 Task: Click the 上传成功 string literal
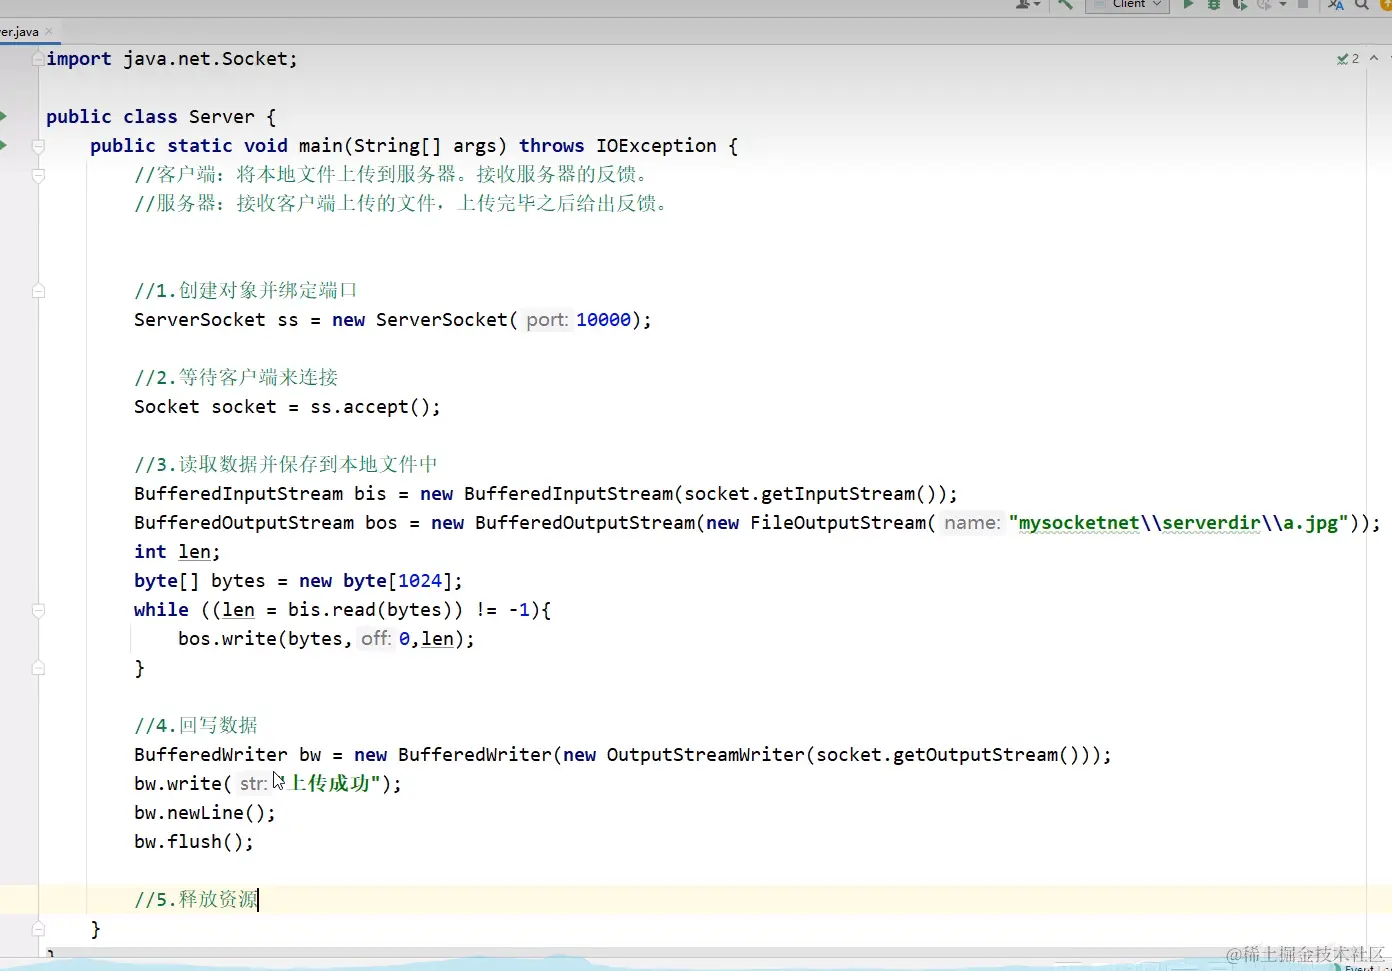(329, 784)
